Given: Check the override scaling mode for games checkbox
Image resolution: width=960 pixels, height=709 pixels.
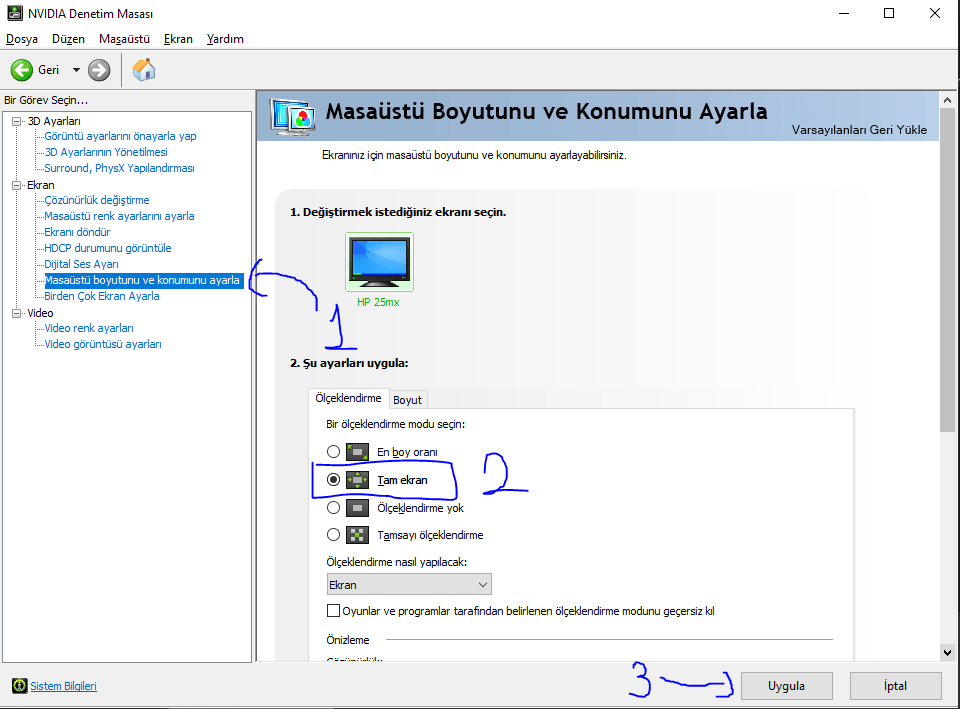Looking at the screenshot, I should coord(333,610).
